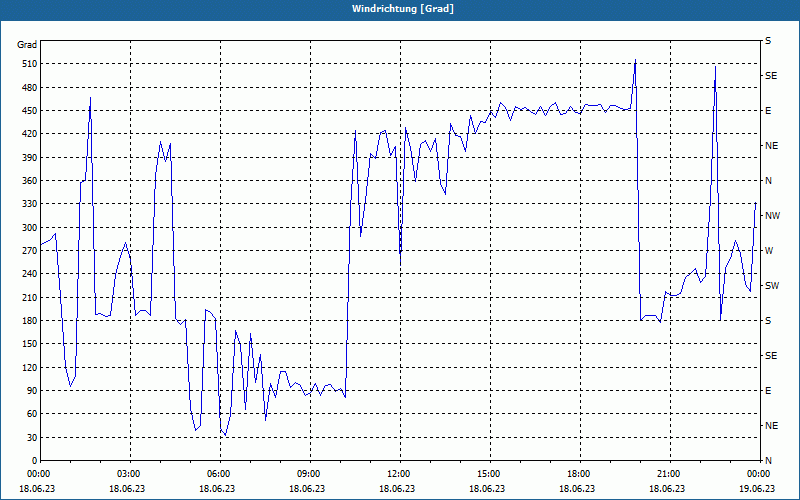Click the N compass label level with 360
Screen dimensions: 800x500
click(x=768, y=181)
